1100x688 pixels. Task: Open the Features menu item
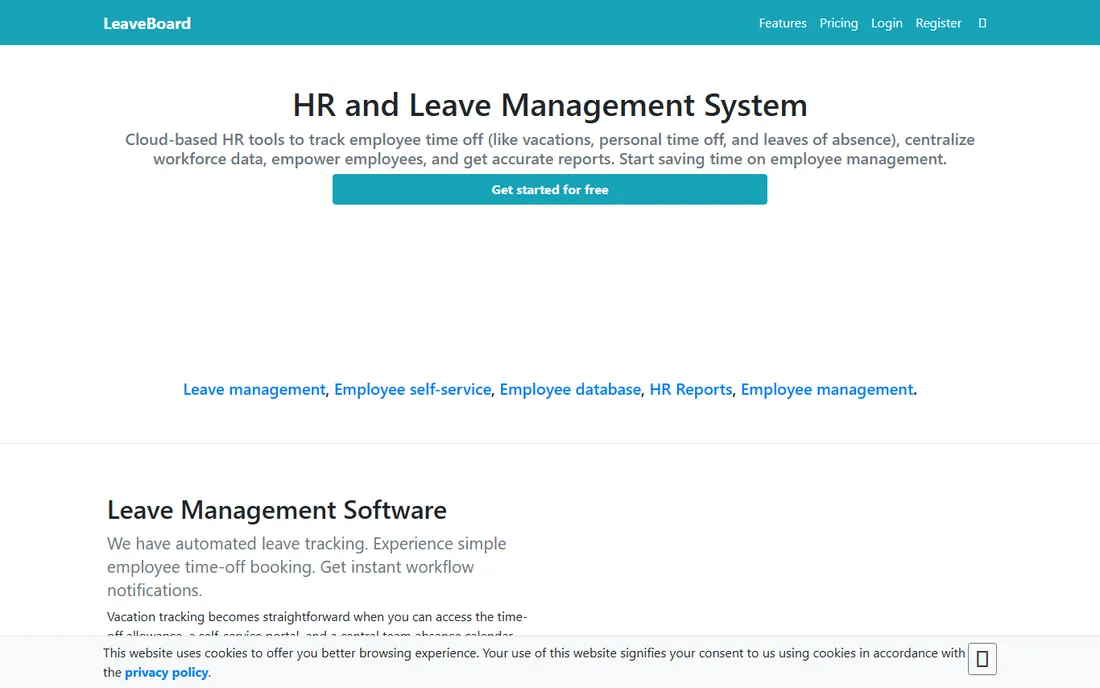click(782, 23)
